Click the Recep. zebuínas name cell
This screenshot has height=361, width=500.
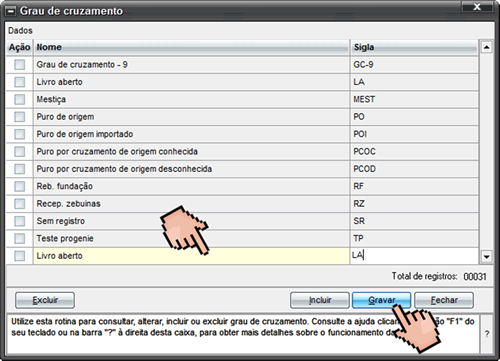pos(192,204)
